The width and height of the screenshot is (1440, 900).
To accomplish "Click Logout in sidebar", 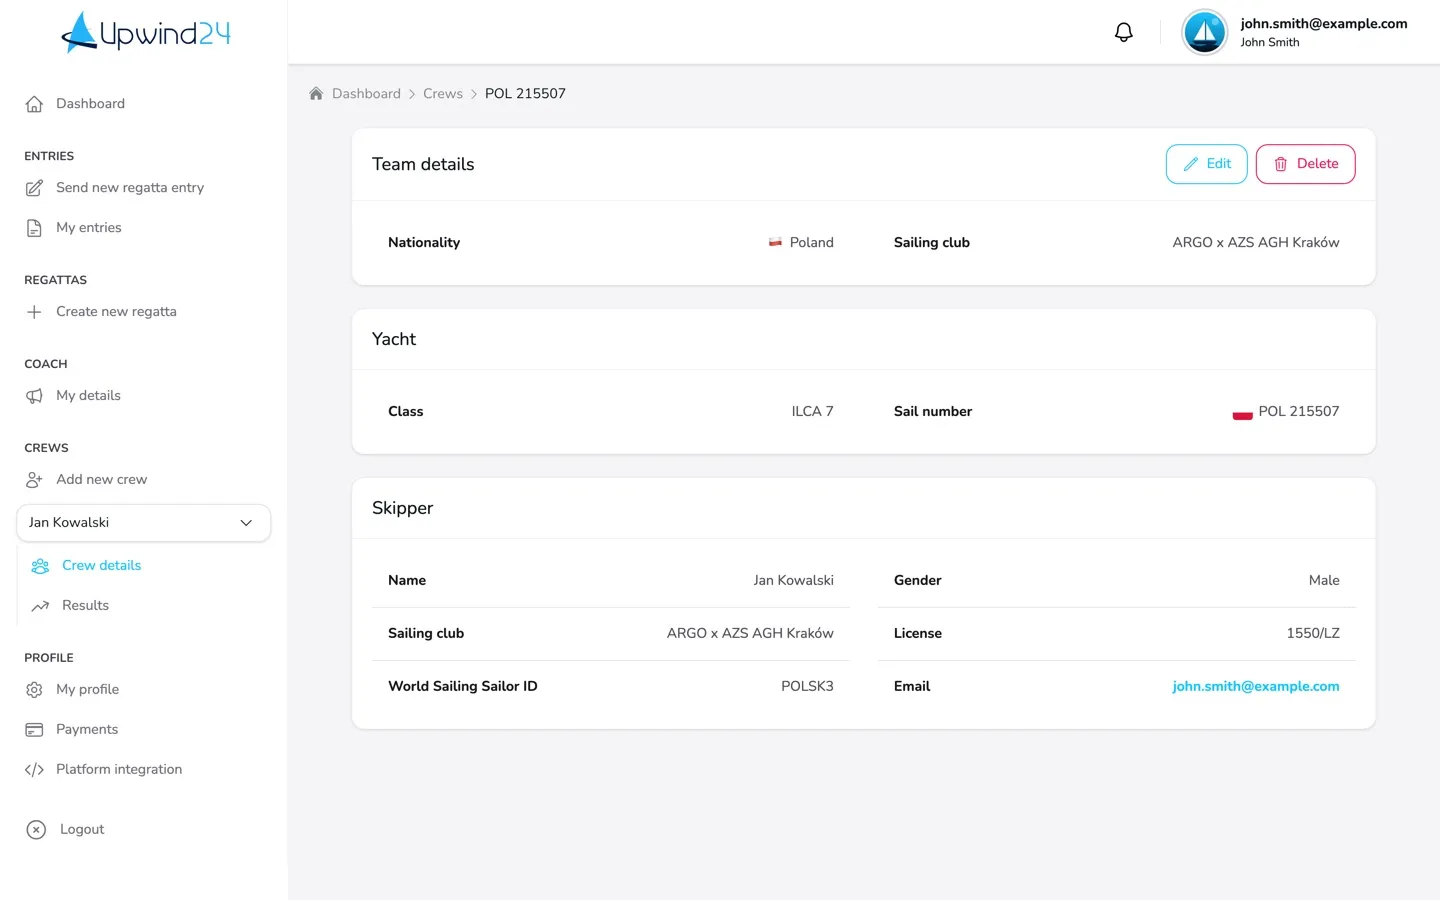I will point(82,830).
